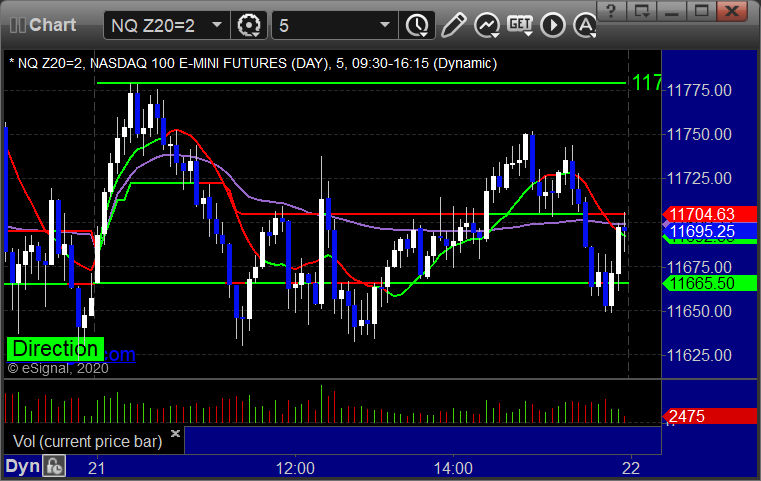
Task: Click the green 11665.50 price marker
Action: coord(710,283)
